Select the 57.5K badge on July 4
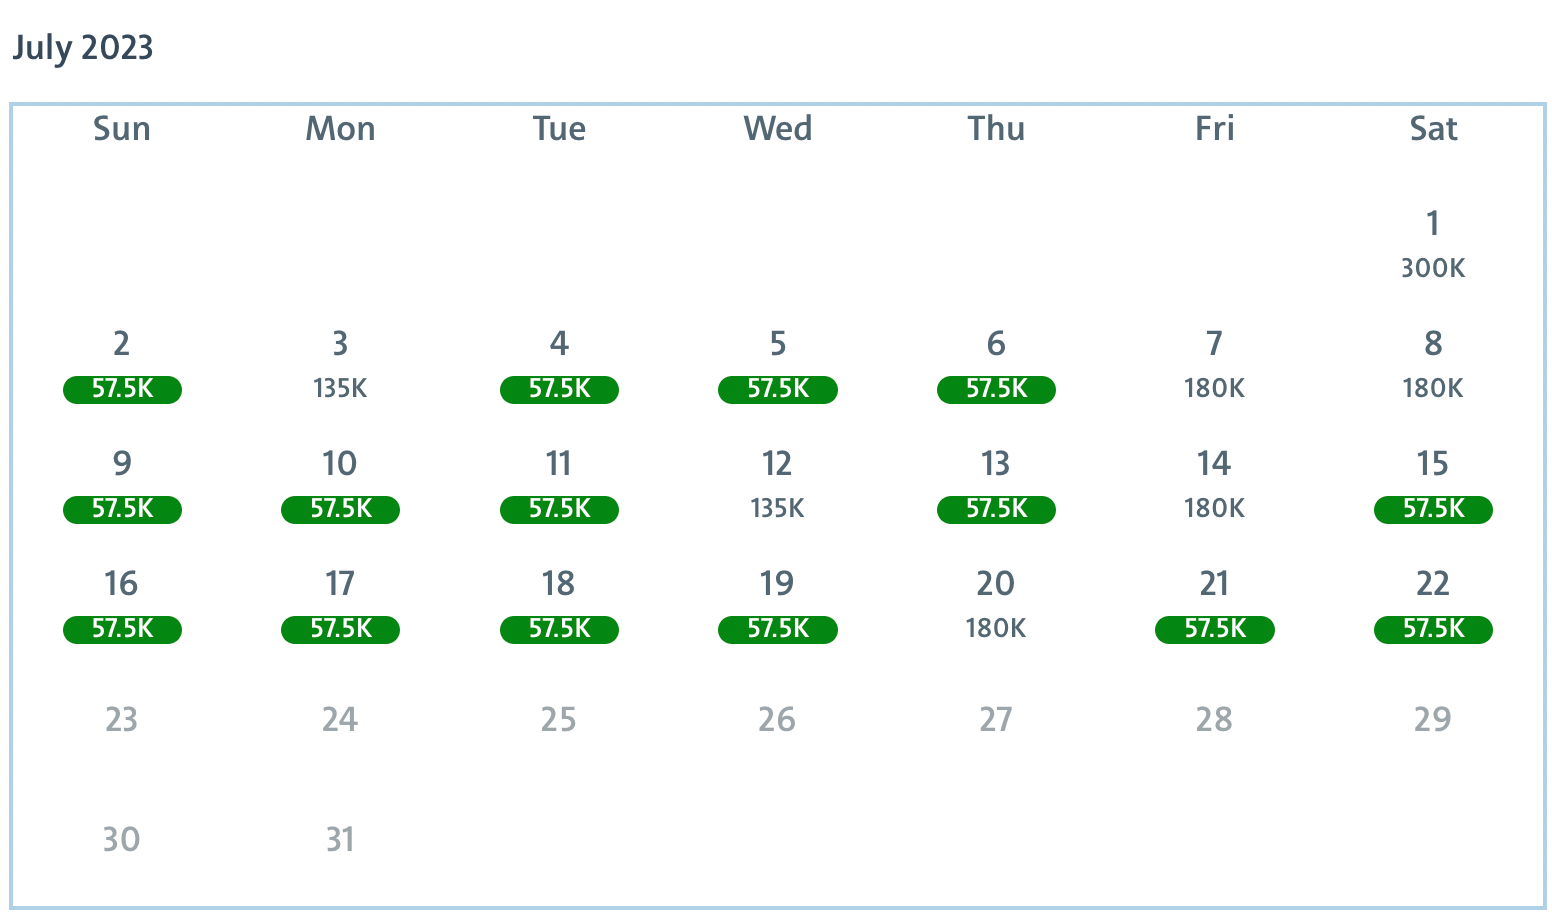The height and width of the screenshot is (916, 1552). (x=559, y=389)
